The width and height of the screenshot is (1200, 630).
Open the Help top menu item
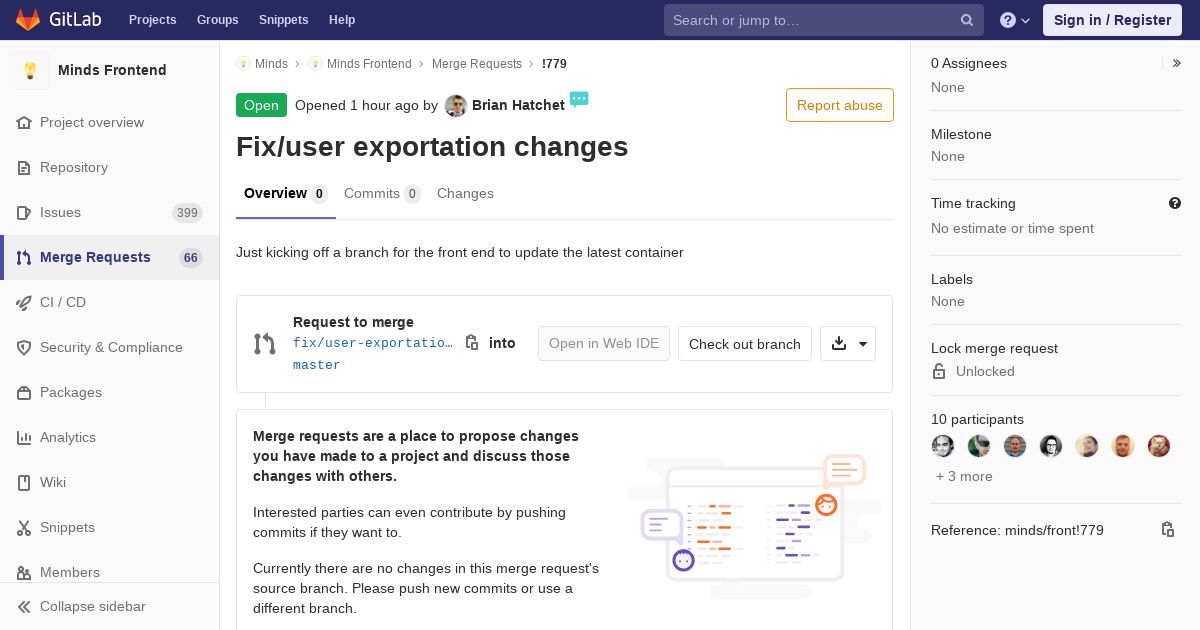click(342, 20)
